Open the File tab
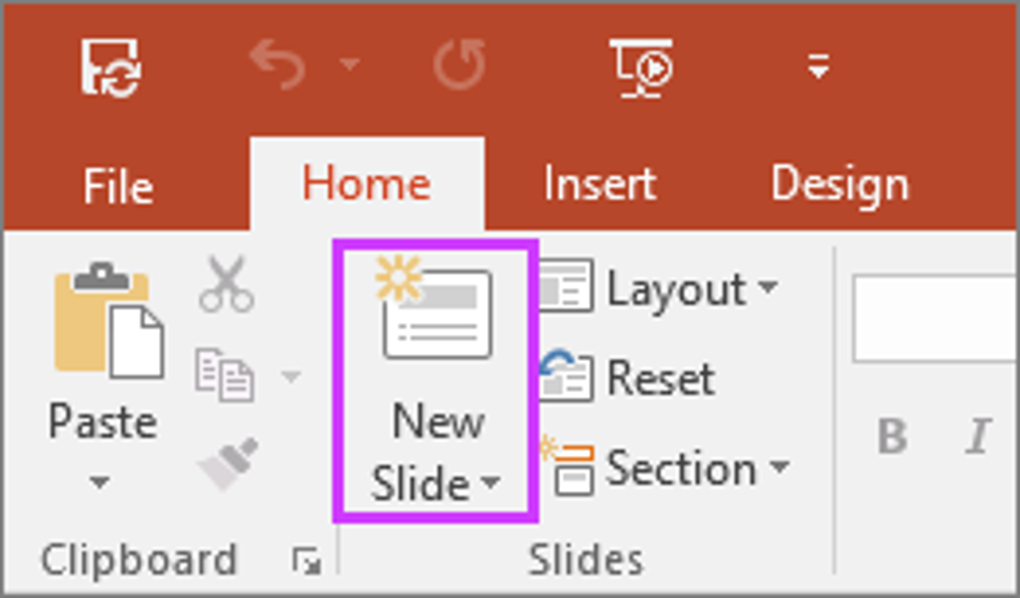This screenshot has width=1020, height=598. (118, 186)
